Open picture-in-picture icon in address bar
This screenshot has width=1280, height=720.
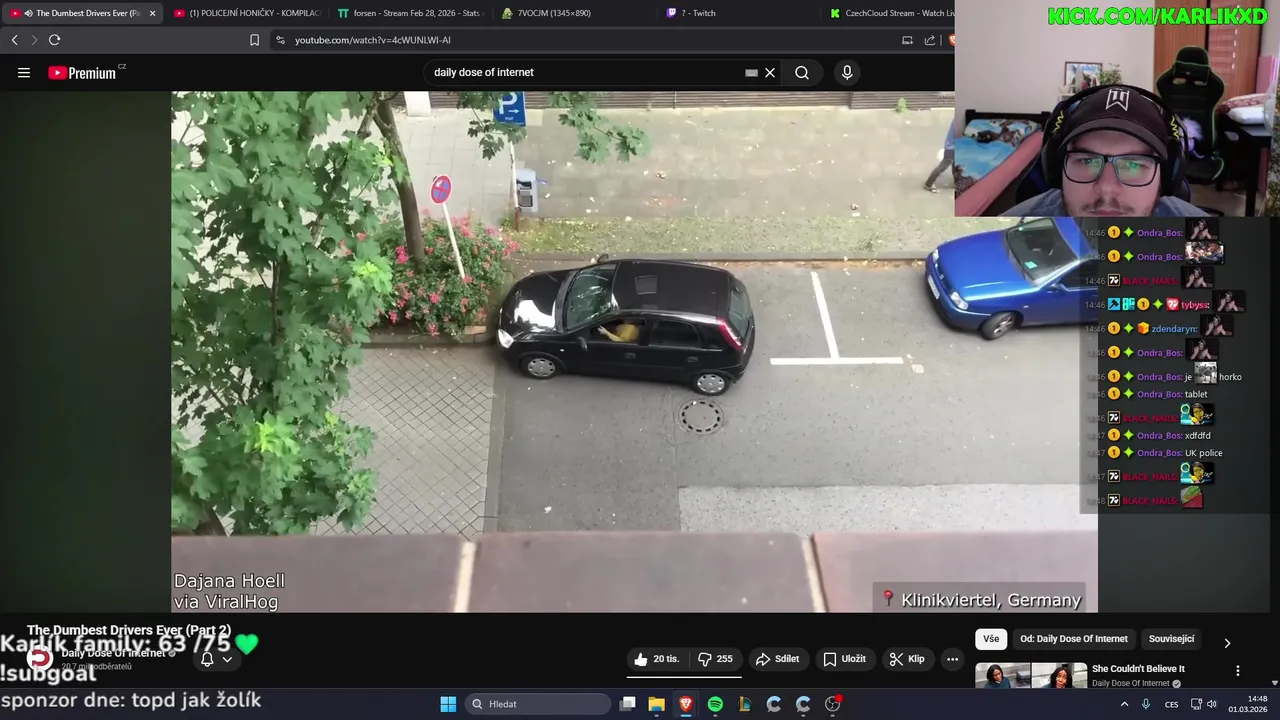(907, 40)
